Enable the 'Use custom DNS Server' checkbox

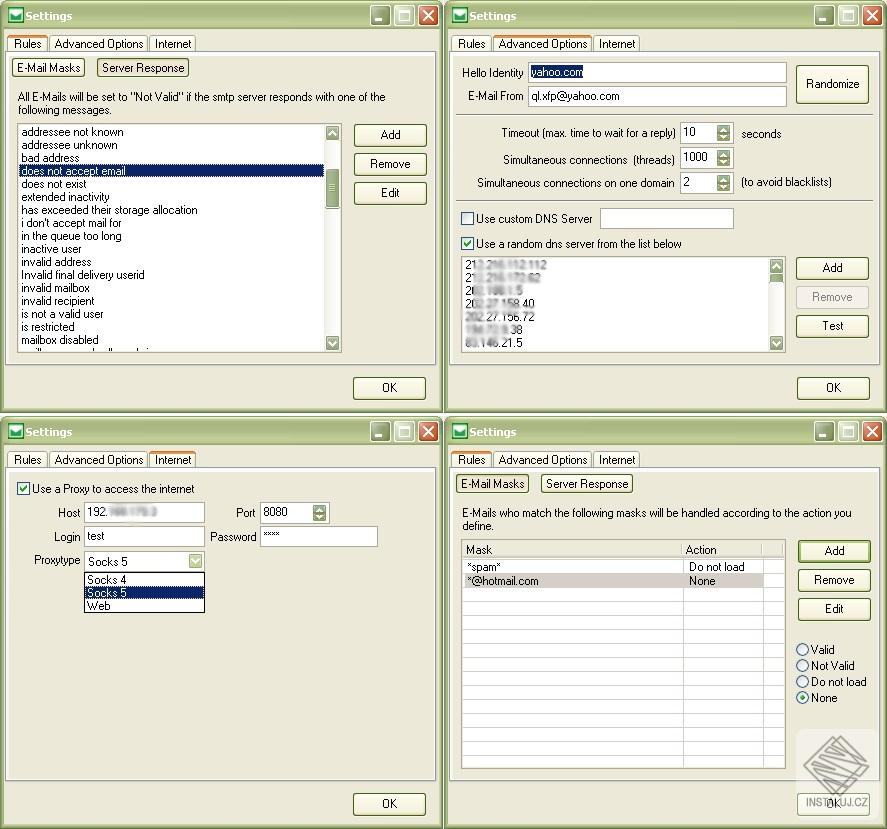(466, 218)
